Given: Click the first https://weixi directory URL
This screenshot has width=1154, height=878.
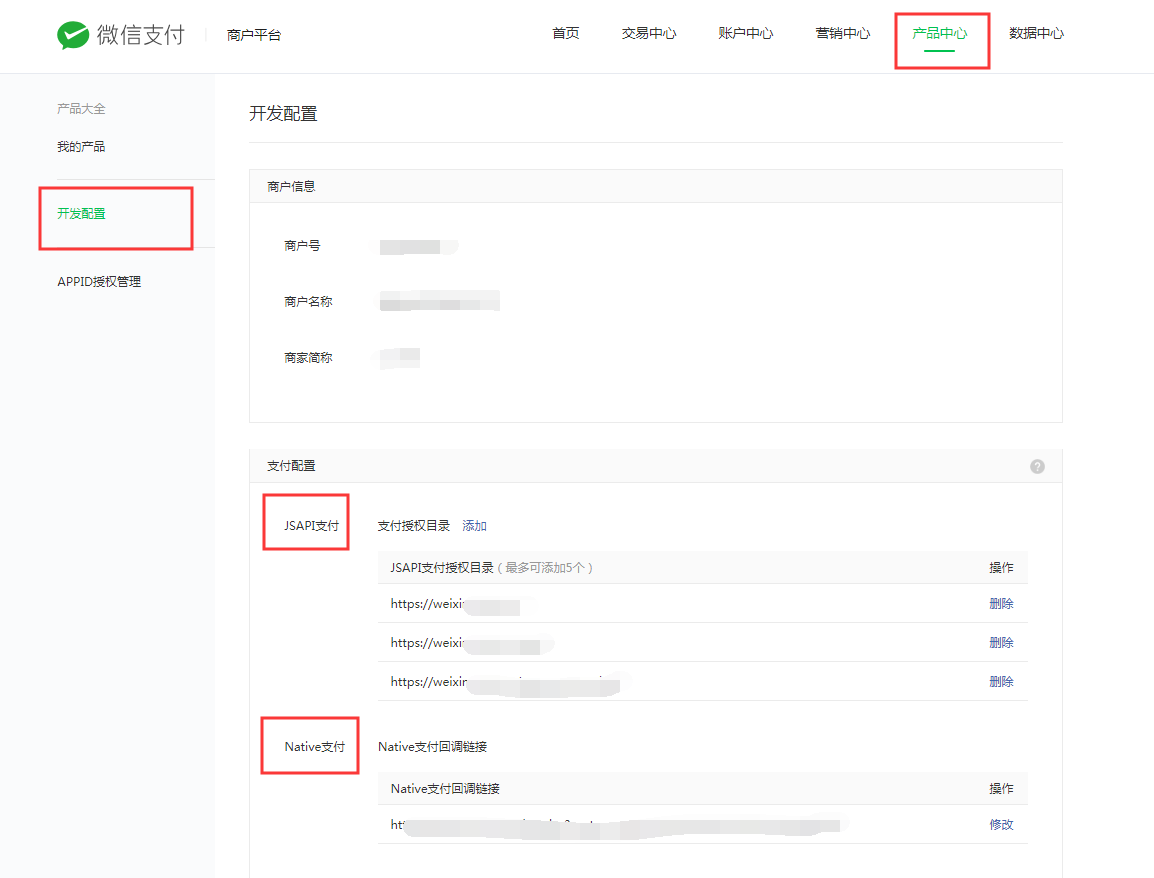Looking at the screenshot, I should coord(455,604).
